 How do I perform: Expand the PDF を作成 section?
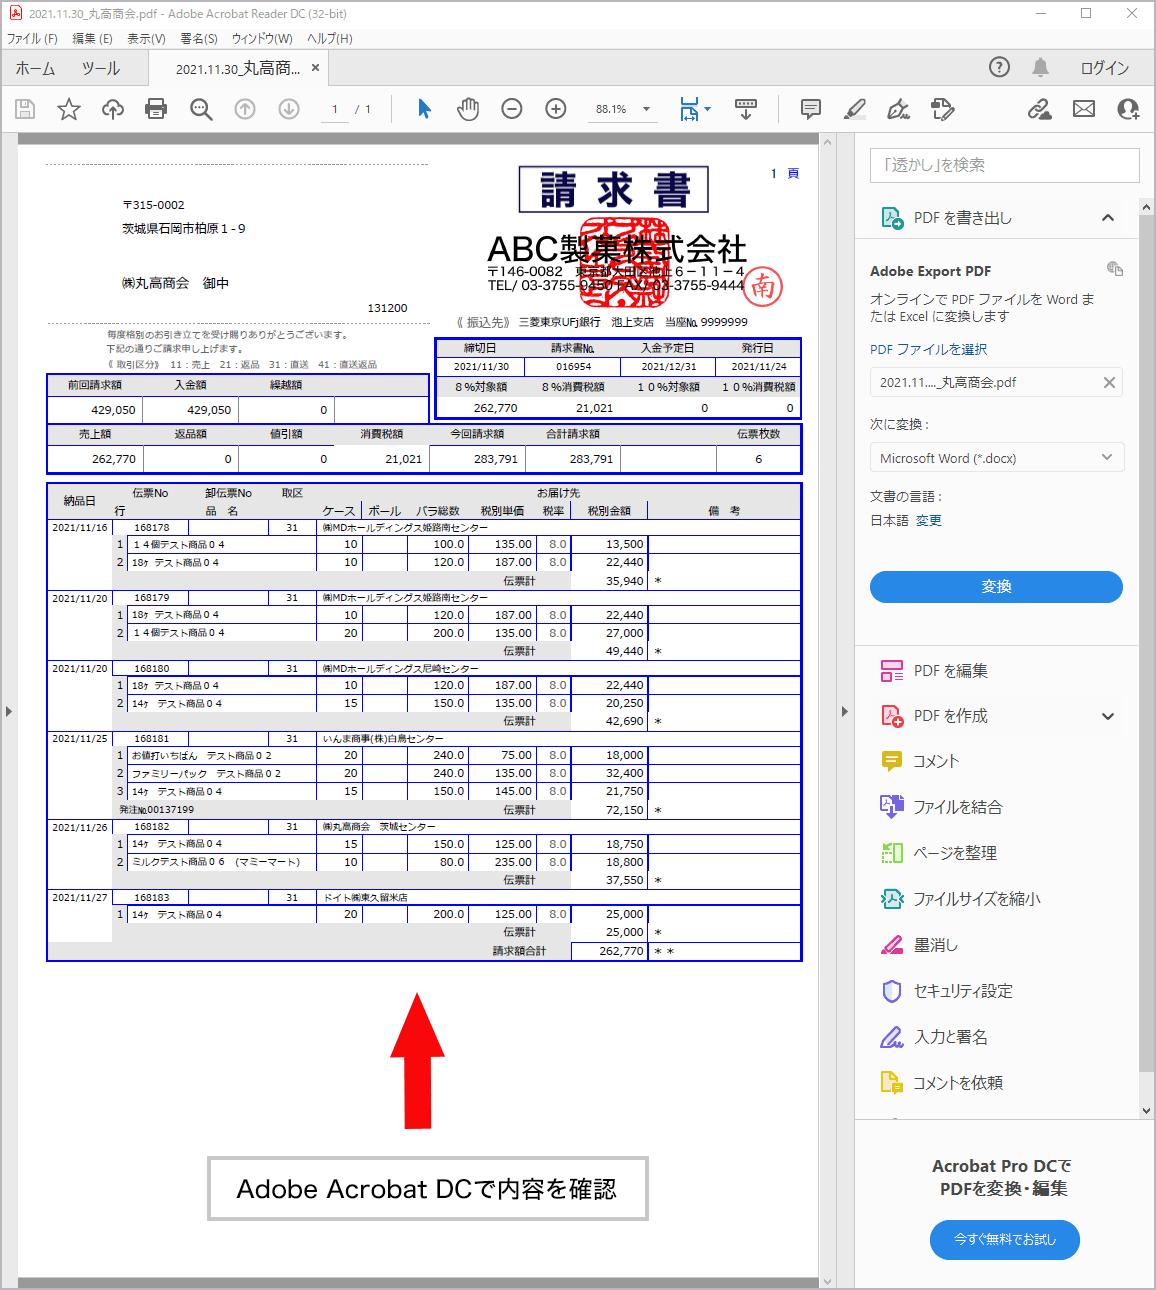[x=1108, y=716]
